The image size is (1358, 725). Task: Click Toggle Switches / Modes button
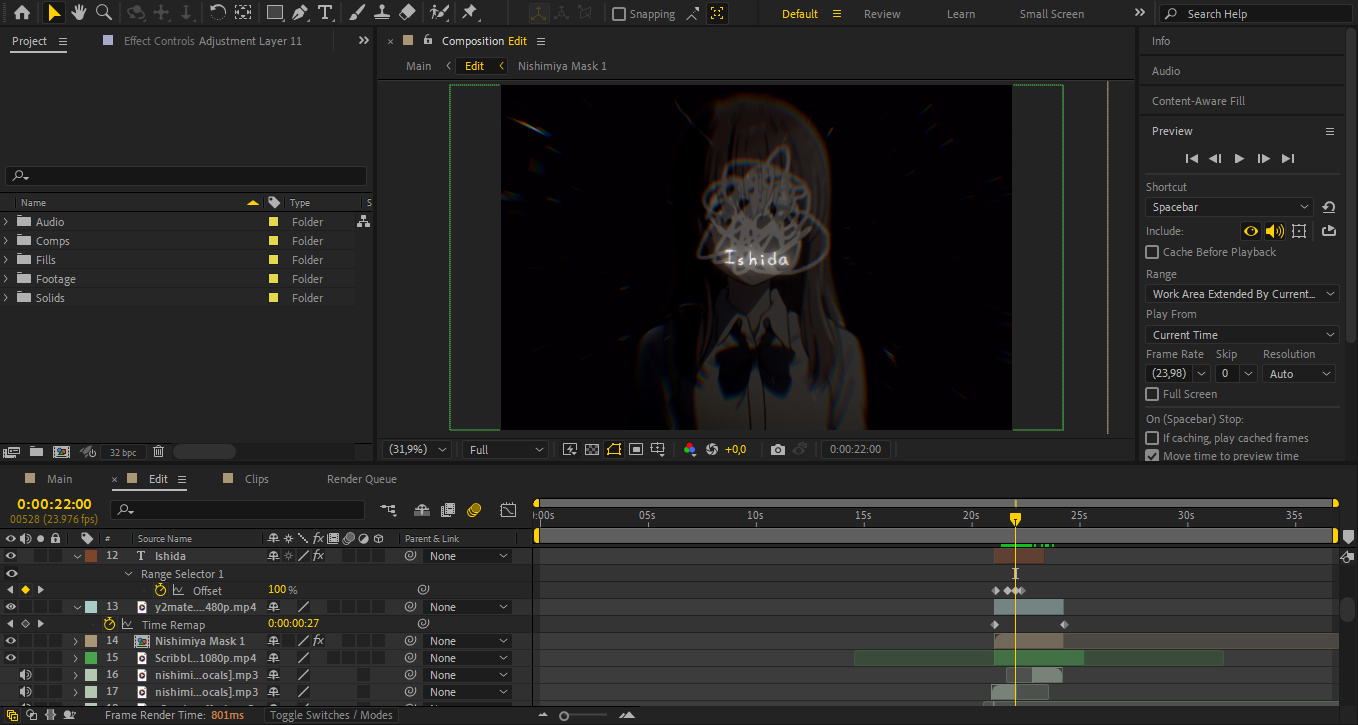331,715
